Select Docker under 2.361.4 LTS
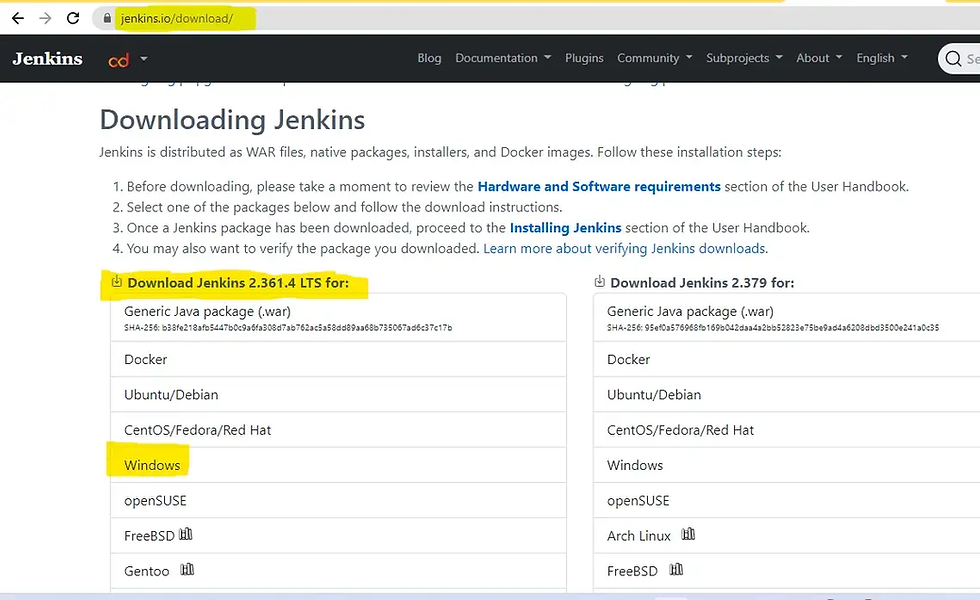980x600 pixels. tap(338, 359)
